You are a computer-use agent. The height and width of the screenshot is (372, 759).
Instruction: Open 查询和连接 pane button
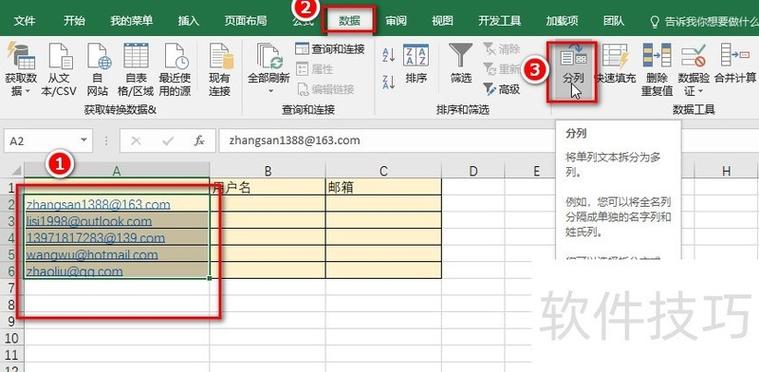point(330,49)
